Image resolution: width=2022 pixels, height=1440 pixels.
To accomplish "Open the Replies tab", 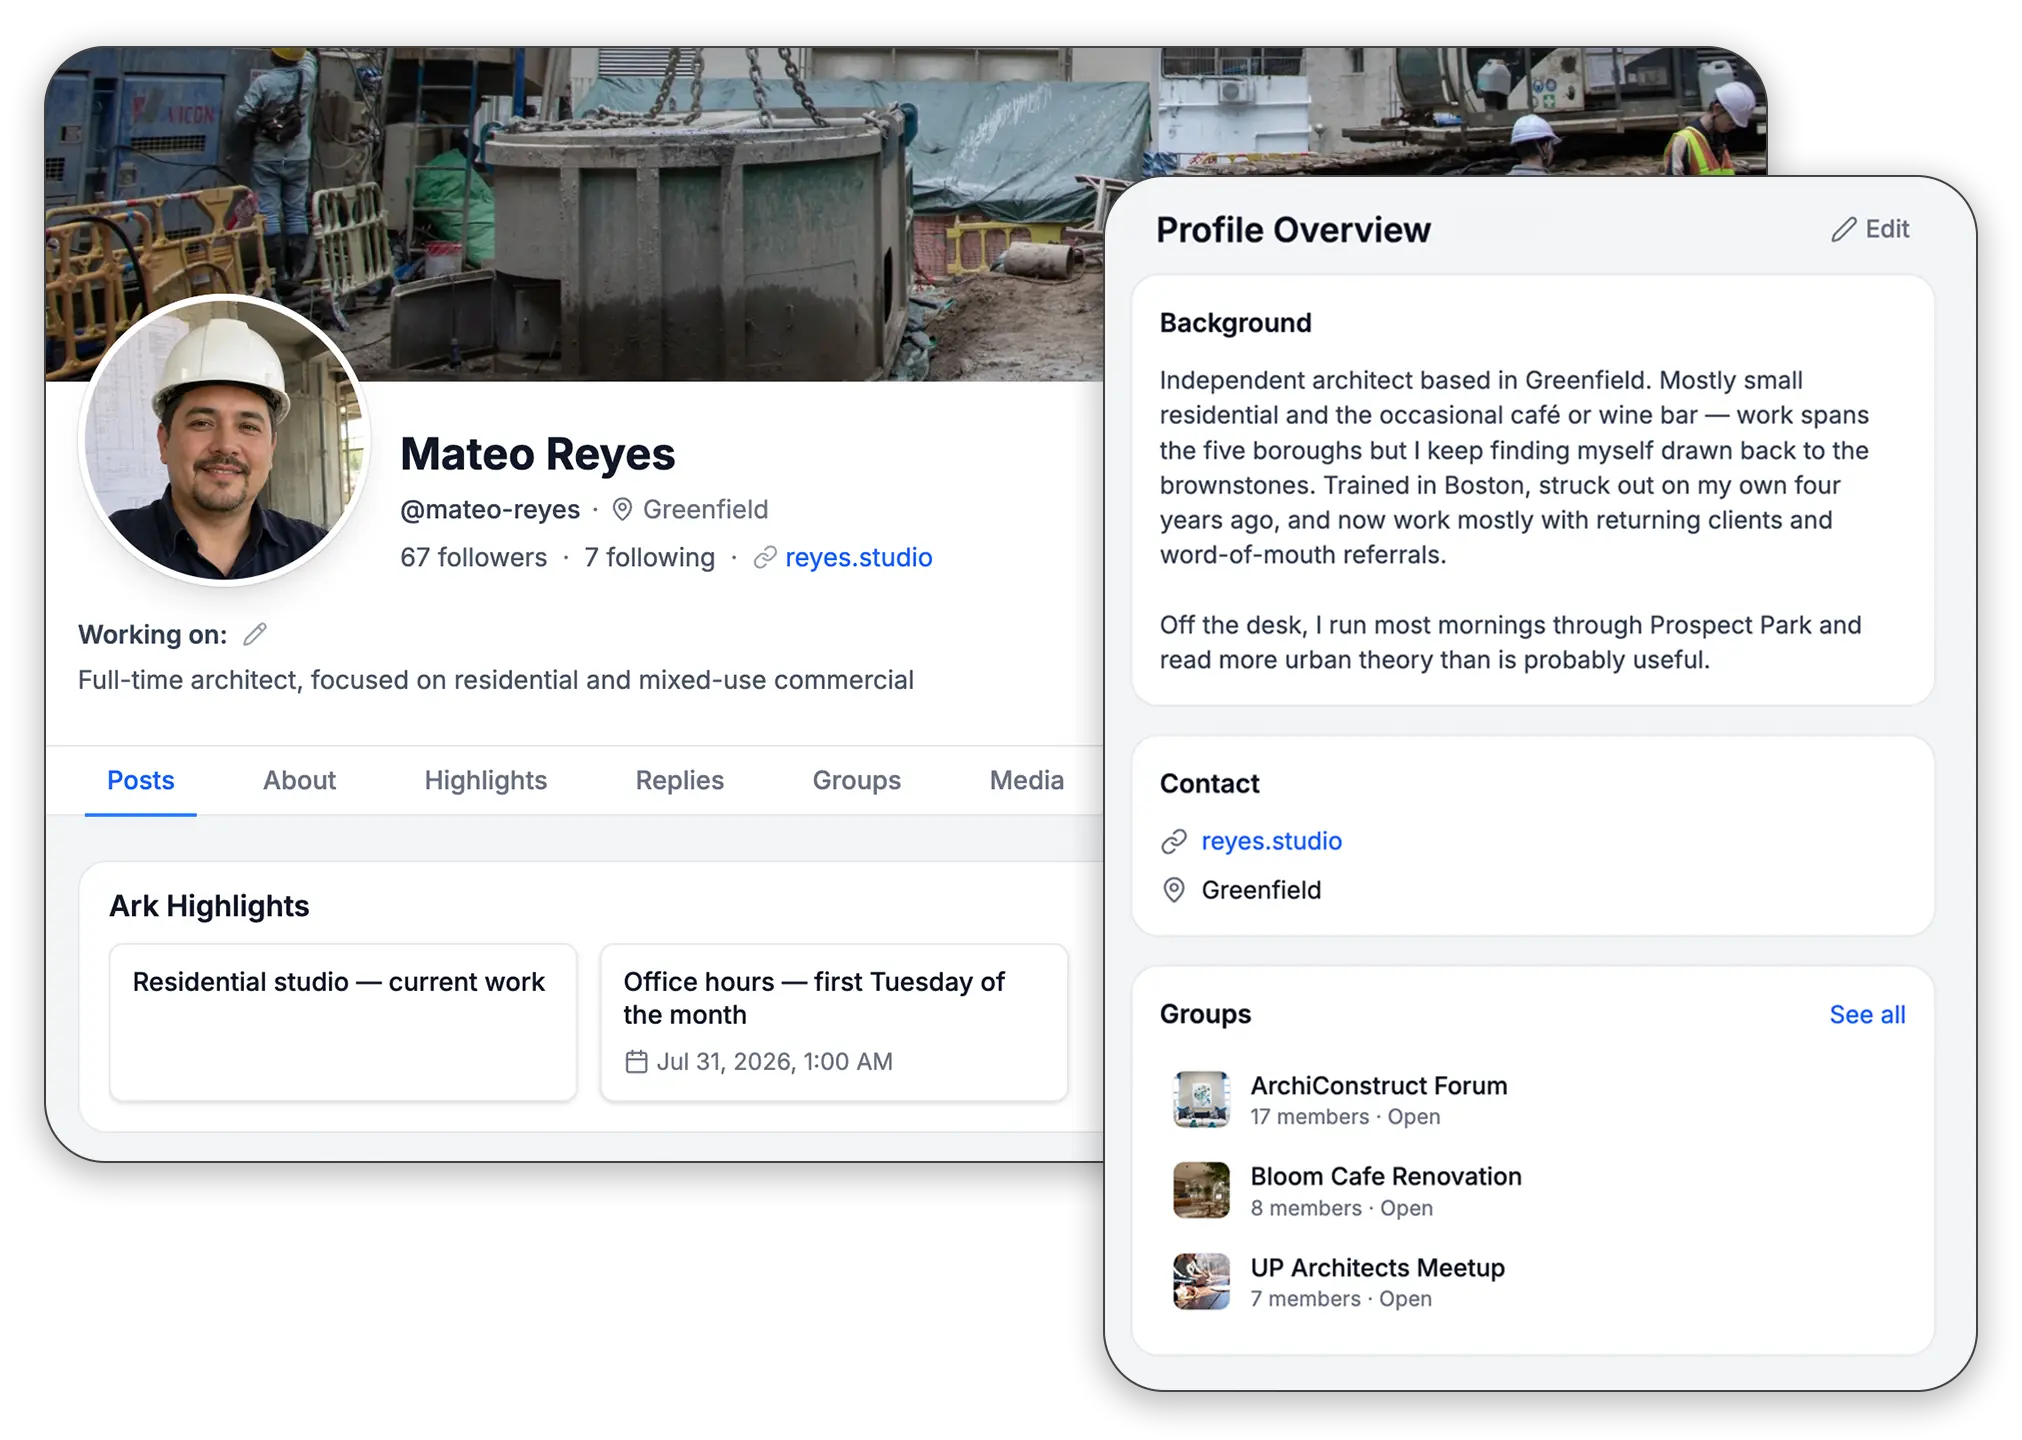I will [x=680, y=781].
